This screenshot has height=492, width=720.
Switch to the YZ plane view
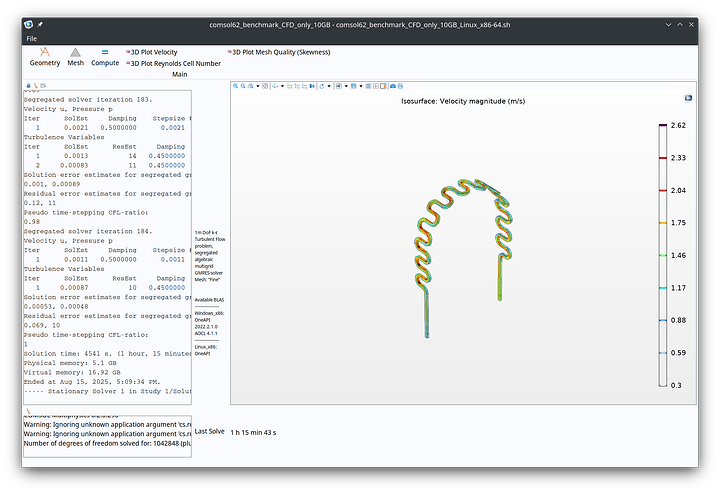297,86
